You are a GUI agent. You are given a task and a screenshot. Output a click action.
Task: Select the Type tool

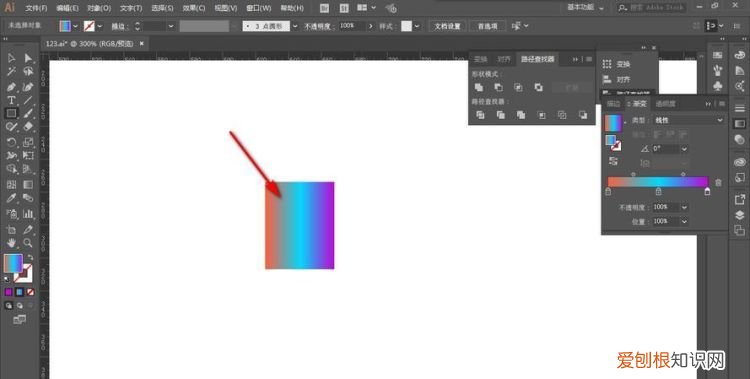point(11,100)
